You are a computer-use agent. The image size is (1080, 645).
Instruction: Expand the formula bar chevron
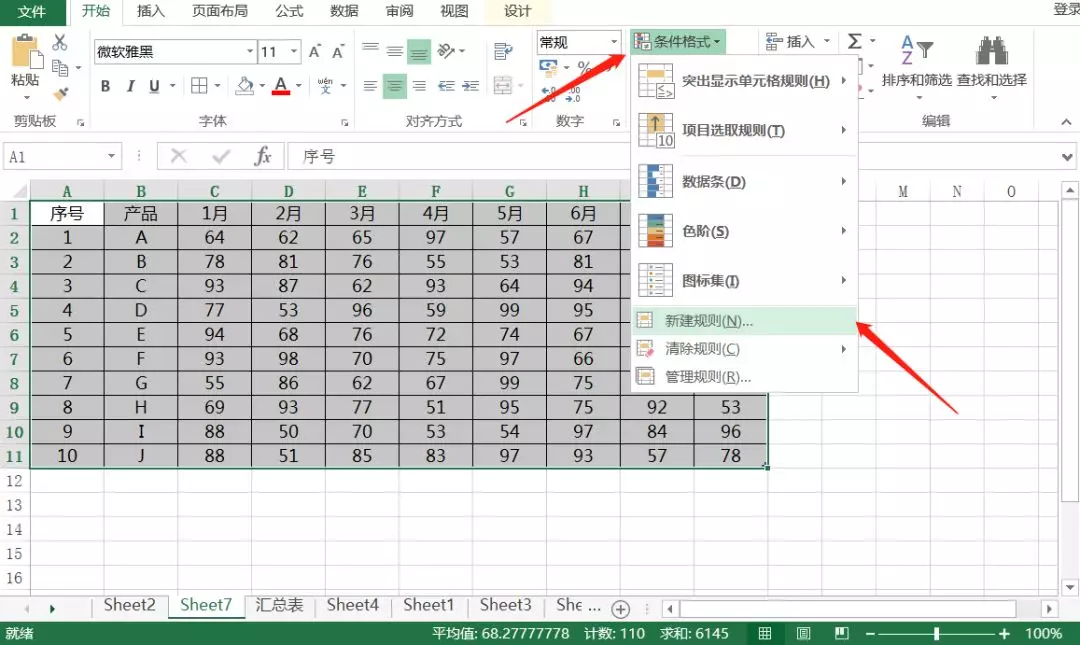(x=1067, y=157)
